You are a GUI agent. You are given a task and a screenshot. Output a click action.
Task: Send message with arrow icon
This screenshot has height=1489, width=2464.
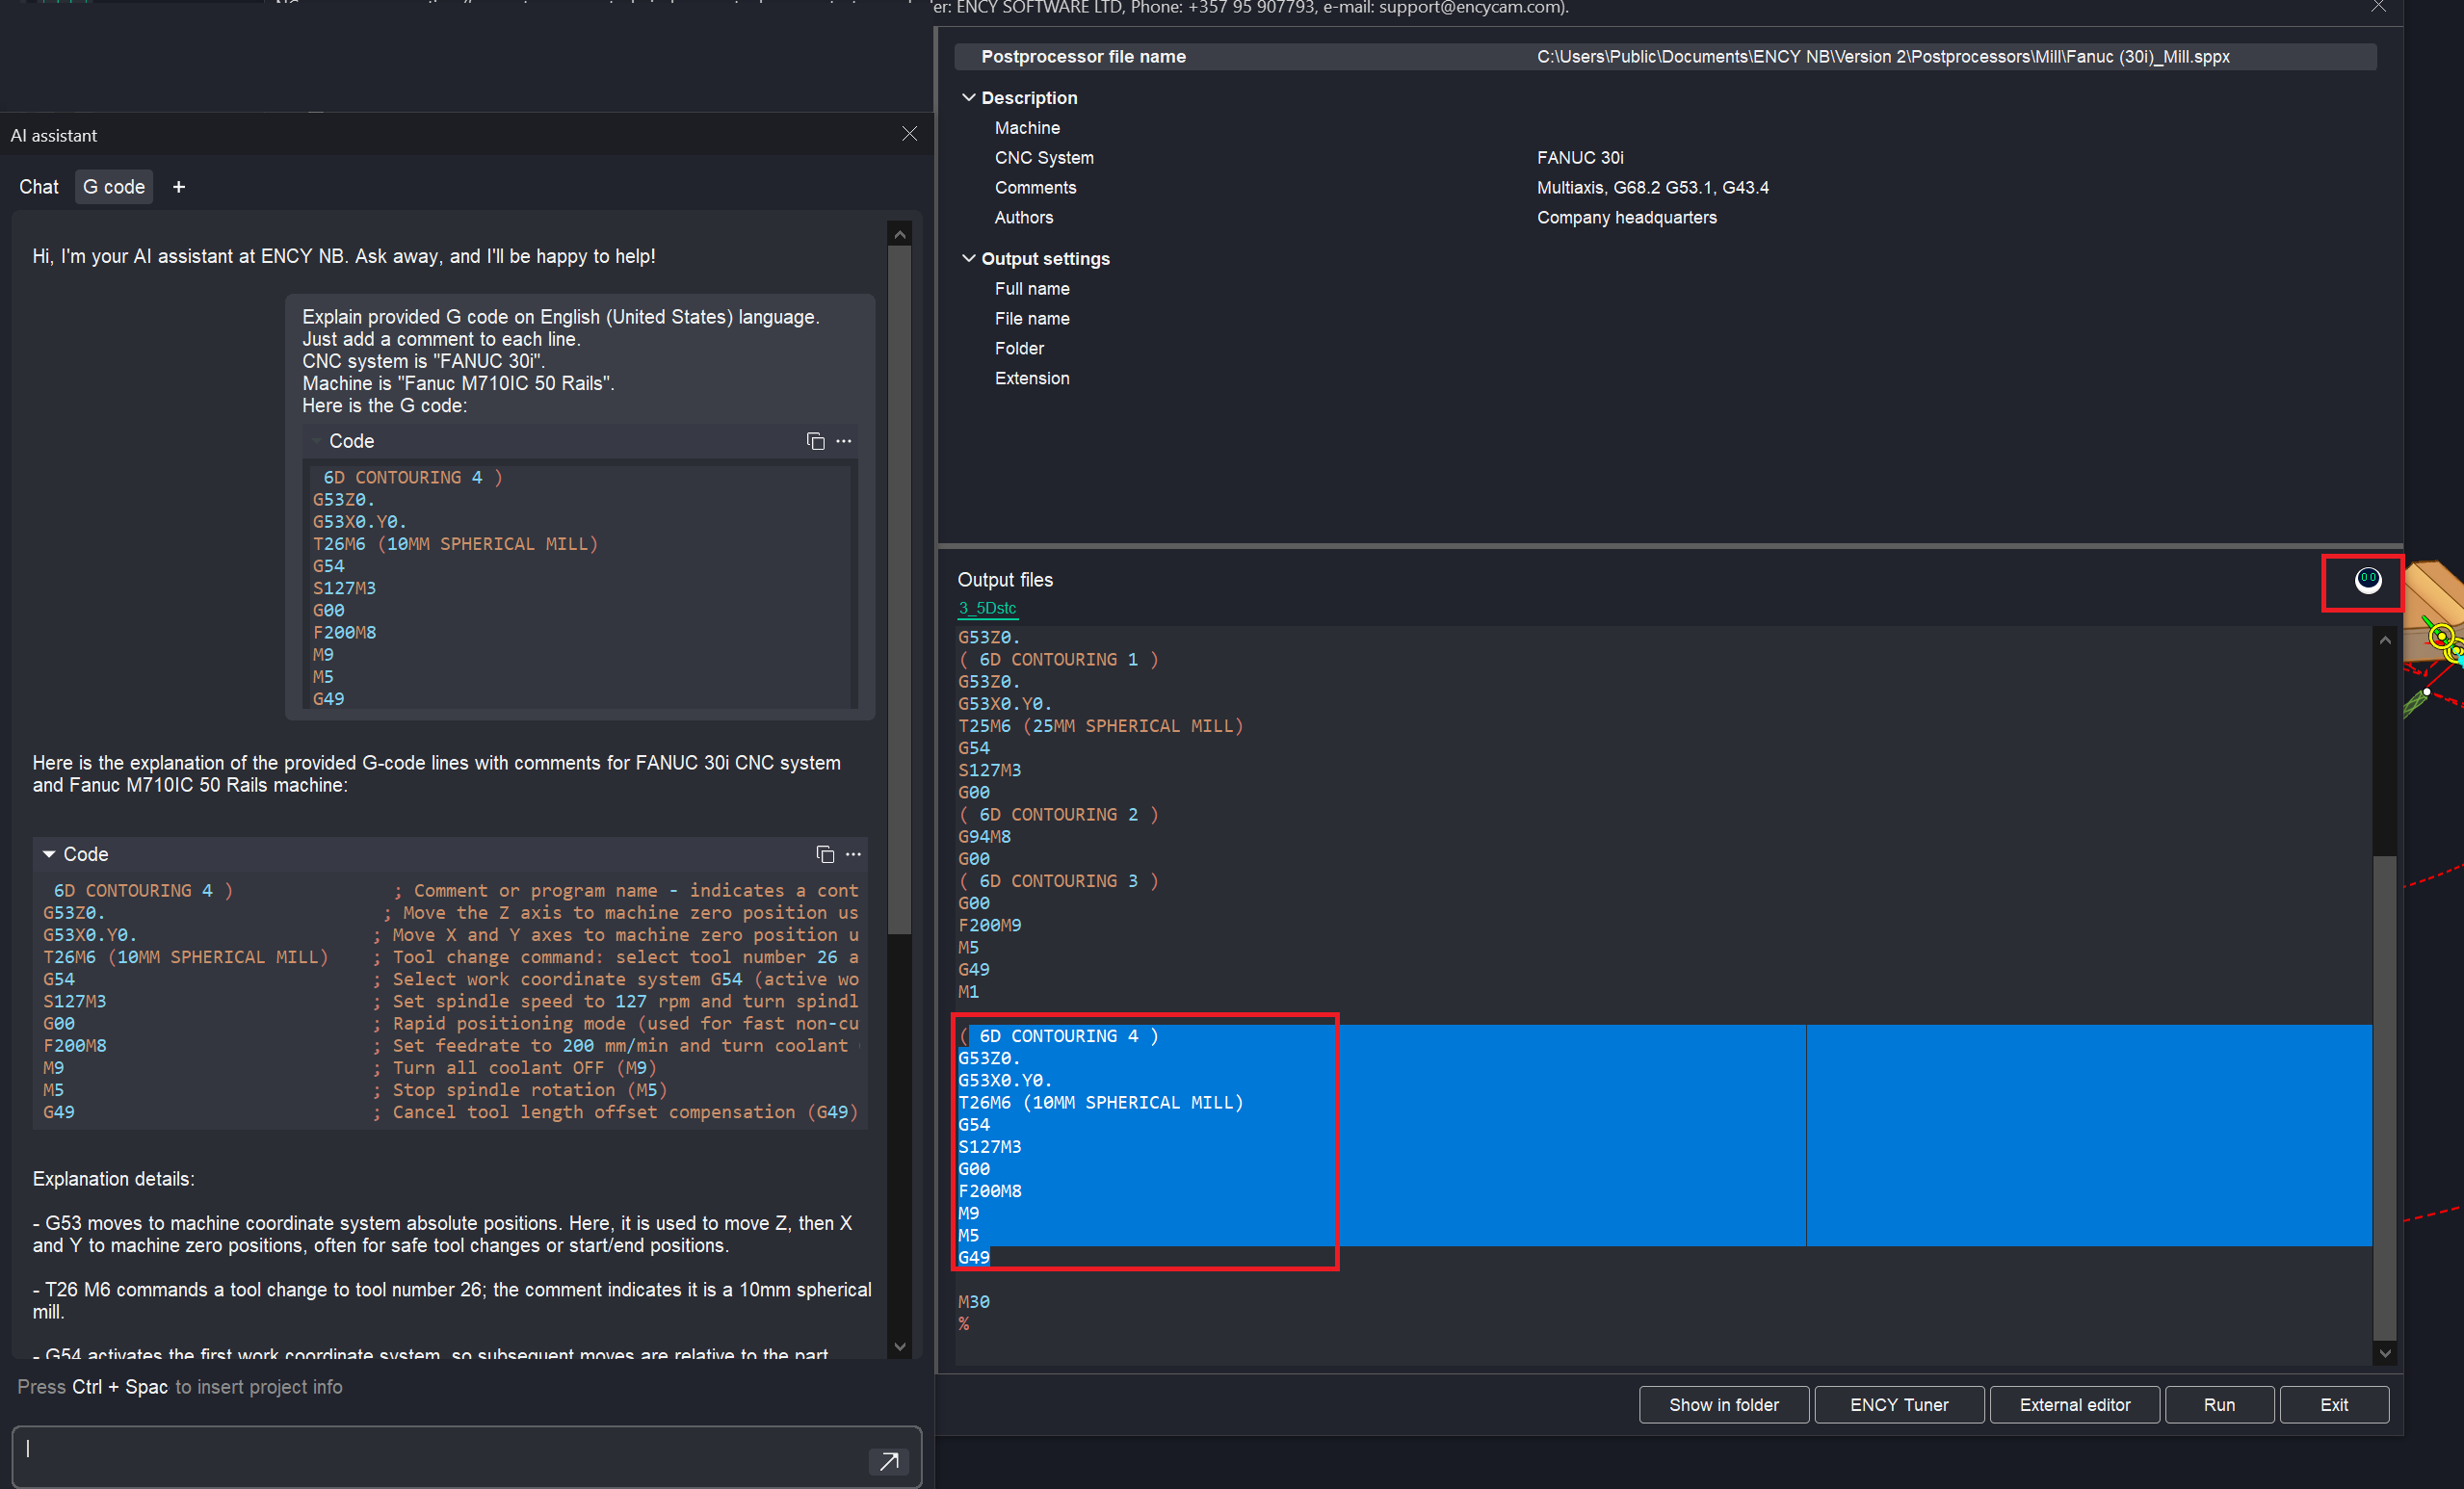pyautogui.click(x=888, y=1460)
